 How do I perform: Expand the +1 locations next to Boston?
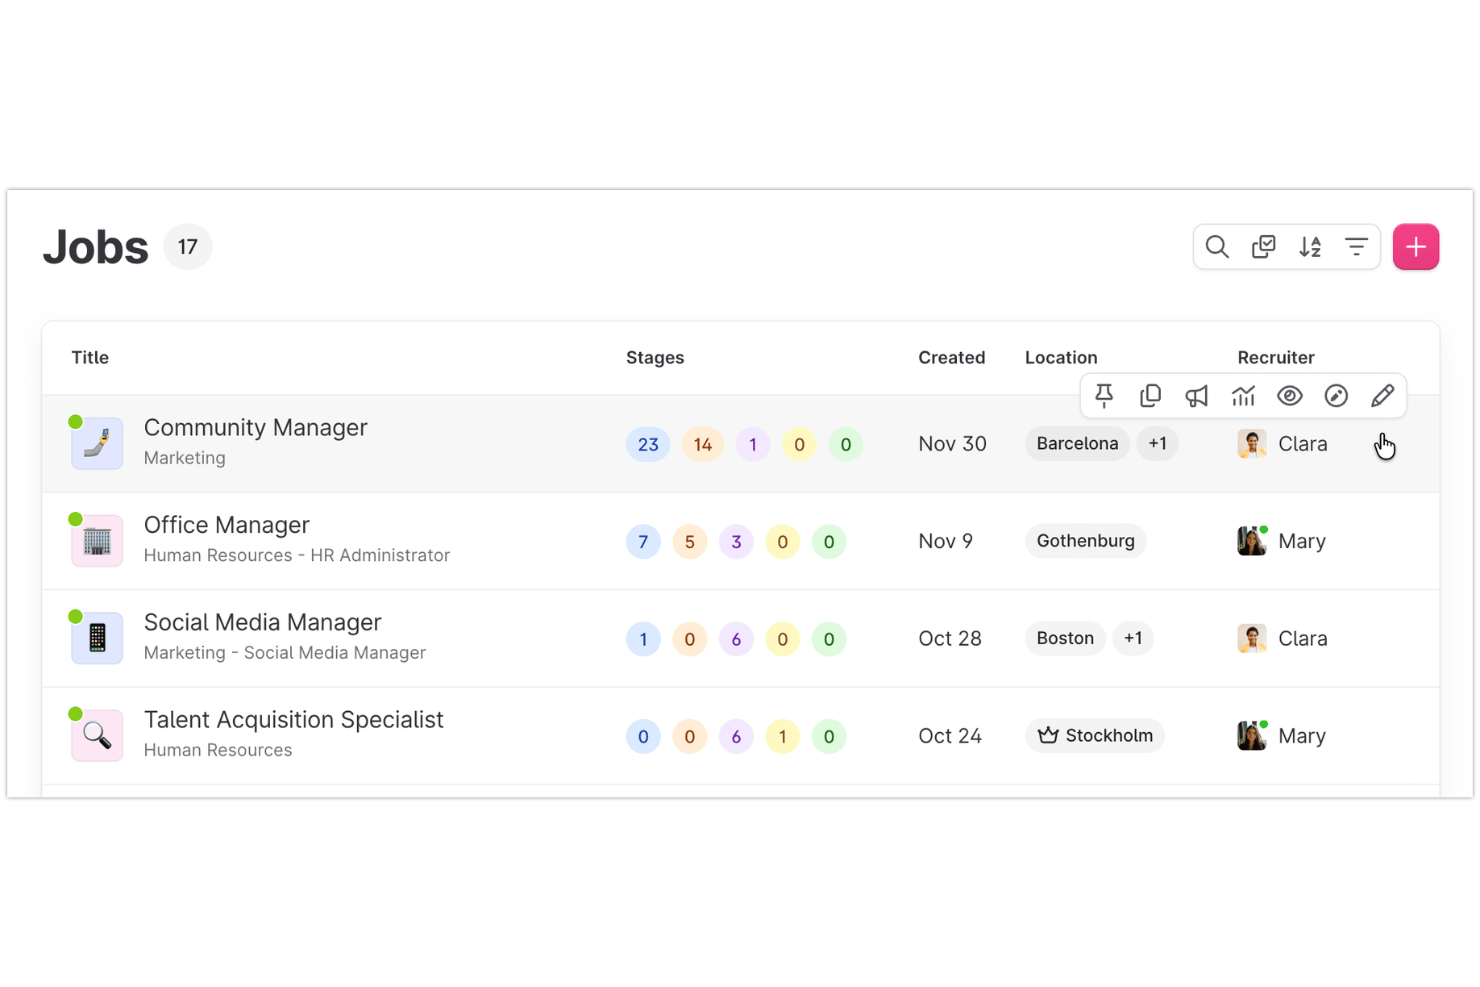click(1133, 638)
